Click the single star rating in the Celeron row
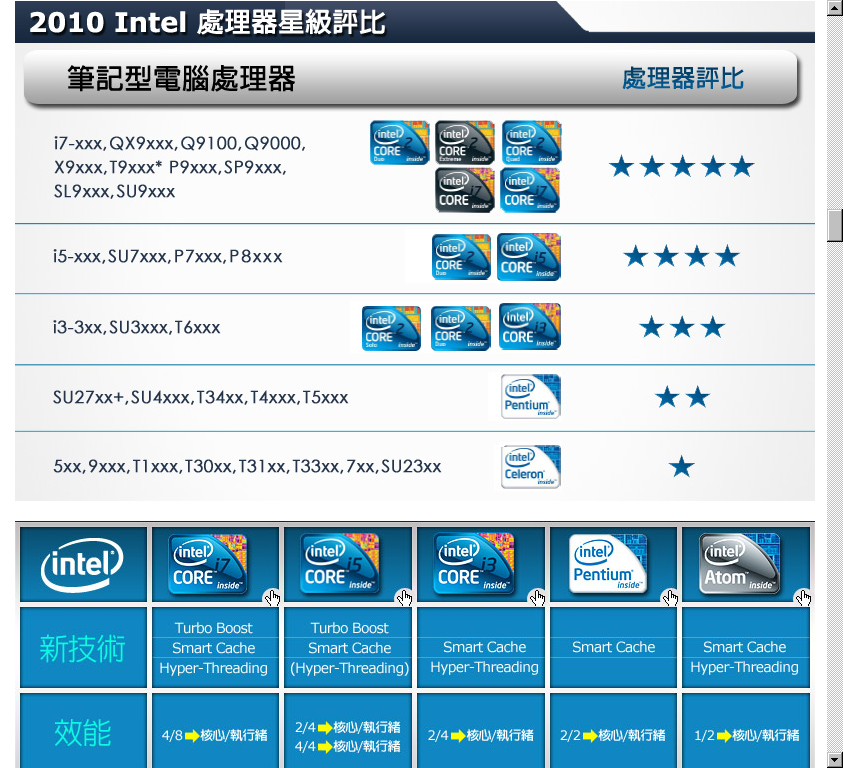843x768 pixels. pyautogui.click(x=682, y=467)
